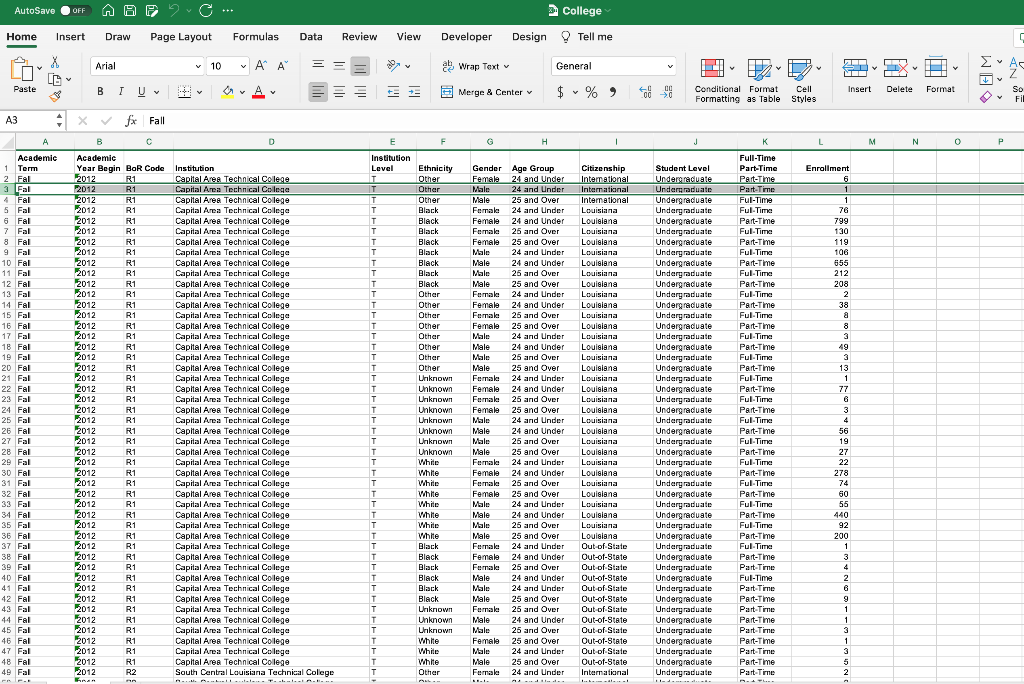The image size is (1024, 684).
Task: Toggle bold formatting
Action: pos(100,91)
